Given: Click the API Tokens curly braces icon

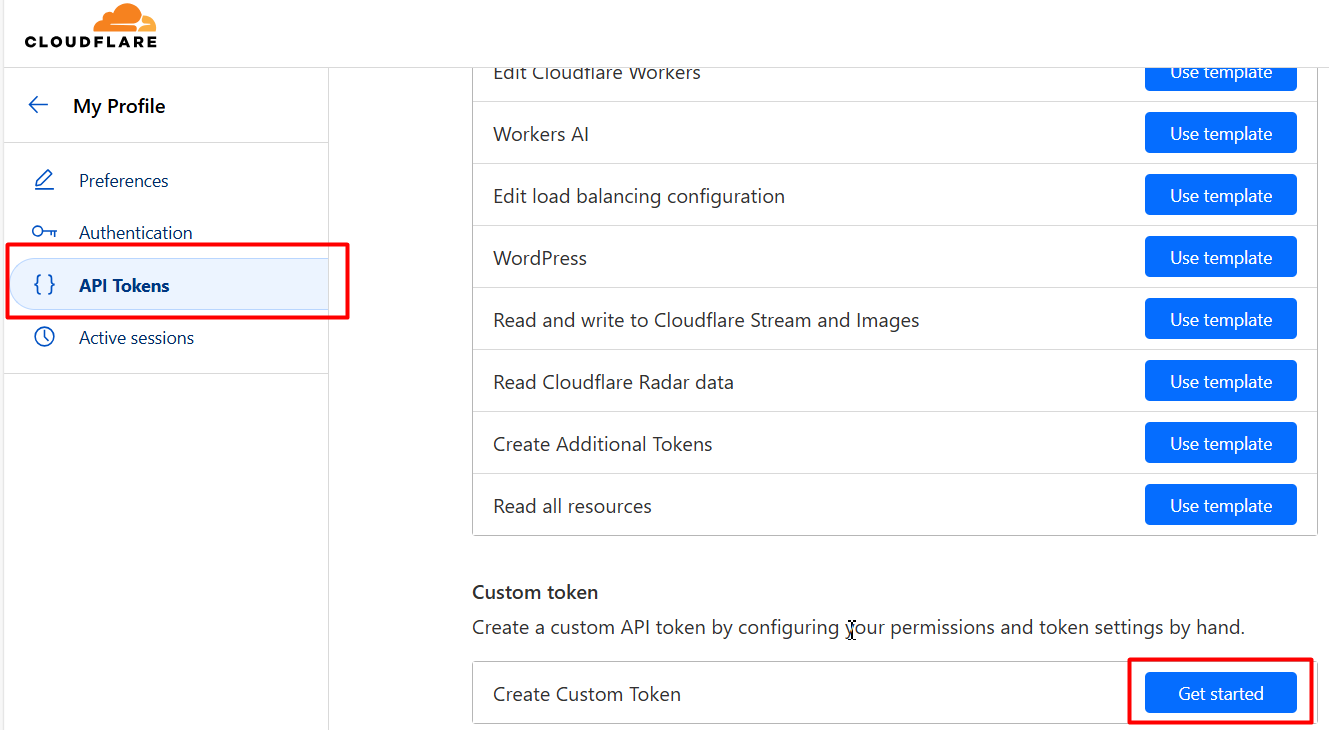Looking at the screenshot, I should click(x=44, y=285).
